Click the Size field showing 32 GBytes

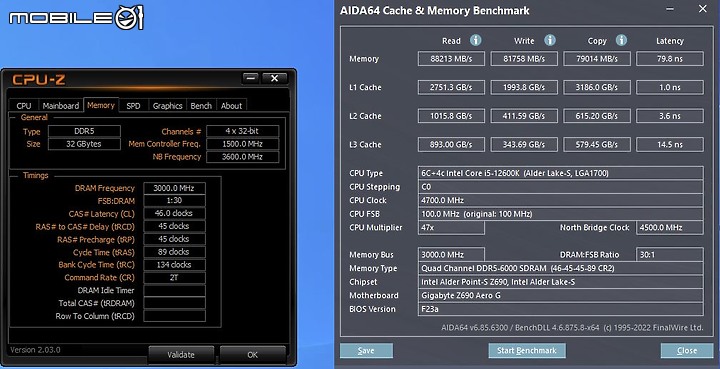coord(84,144)
